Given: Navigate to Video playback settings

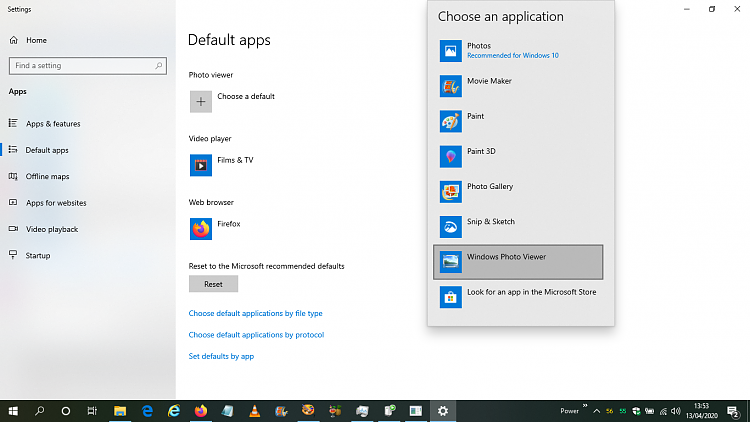Looking at the screenshot, I should (x=51, y=229).
